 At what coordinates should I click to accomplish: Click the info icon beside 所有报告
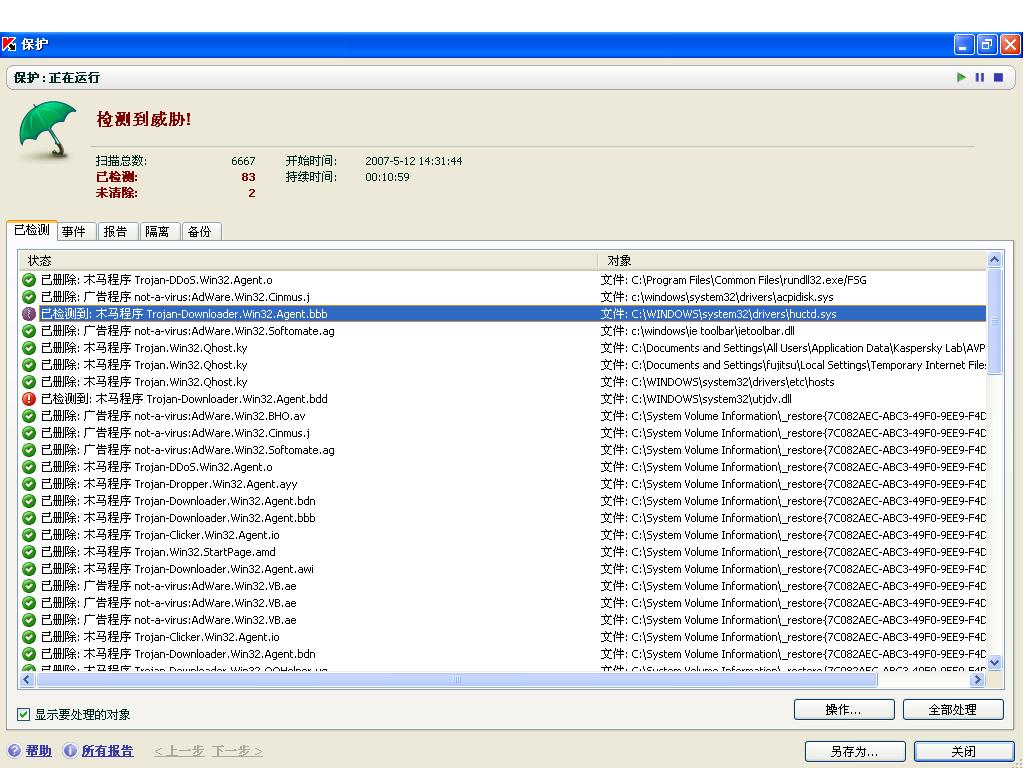point(70,750)
